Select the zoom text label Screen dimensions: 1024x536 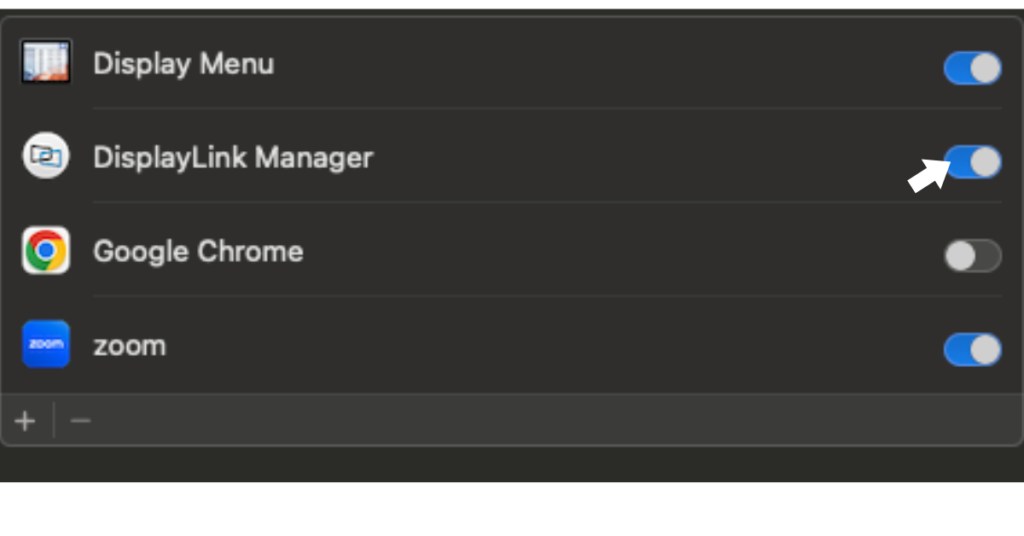pos(129,346)
